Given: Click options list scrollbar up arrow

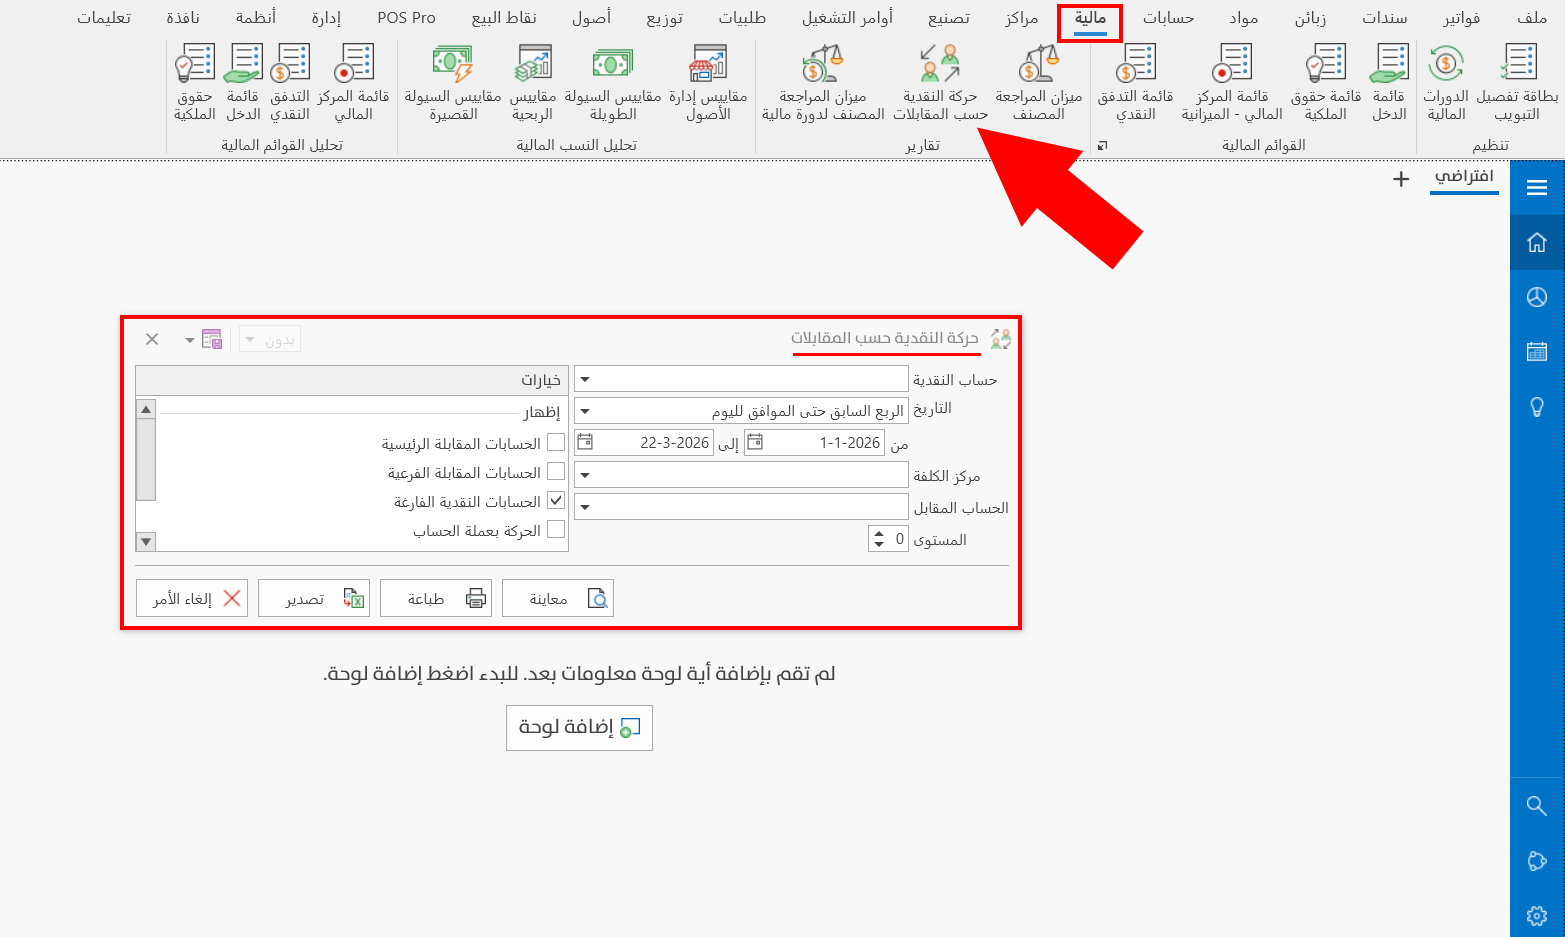Looking at the screenshot, I should click(146, 409).
